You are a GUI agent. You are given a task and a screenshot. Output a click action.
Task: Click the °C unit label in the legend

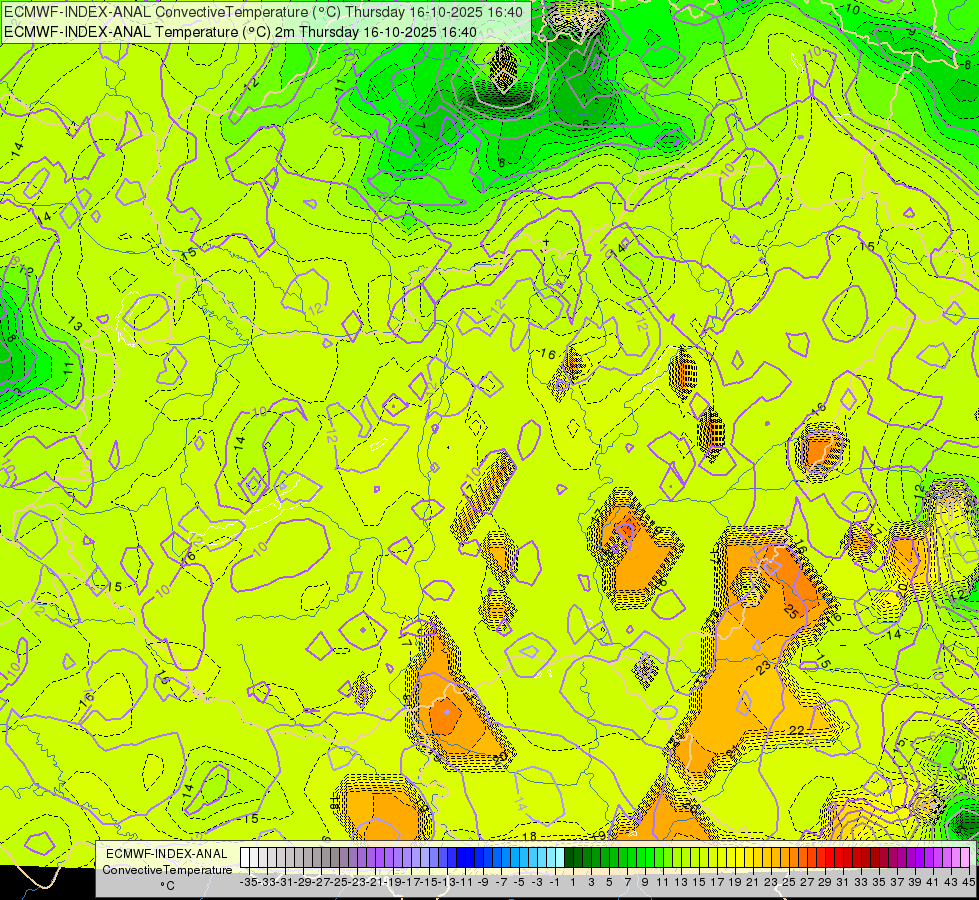pos(167,886)
